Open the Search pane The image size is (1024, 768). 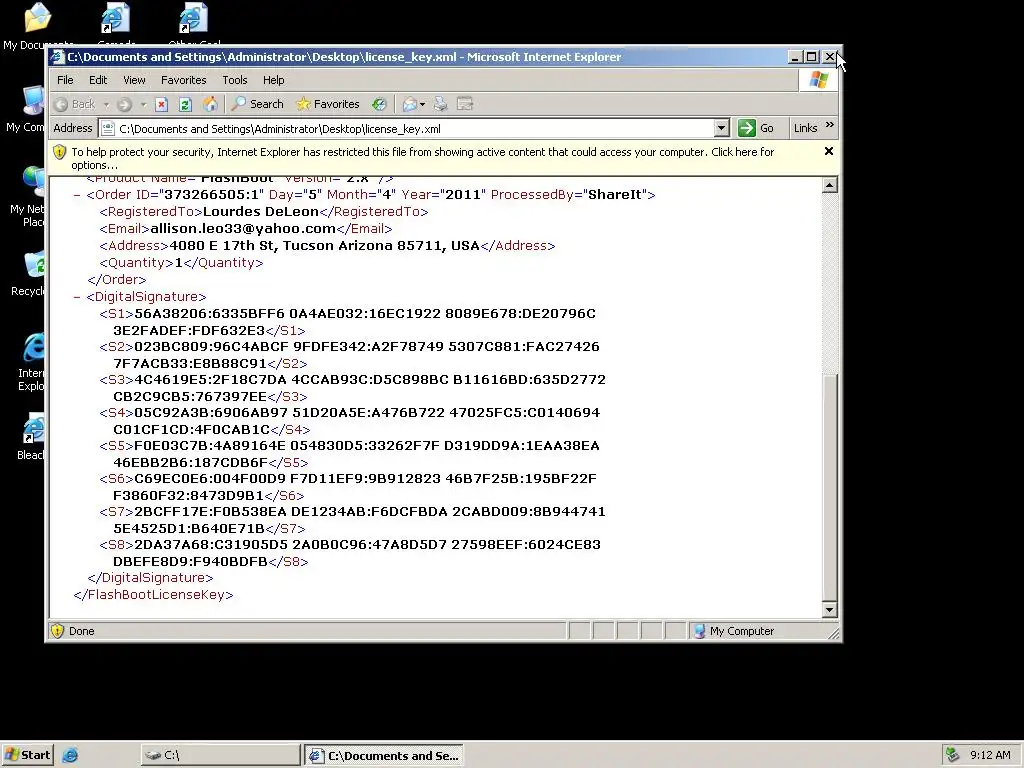pos(257,104)
